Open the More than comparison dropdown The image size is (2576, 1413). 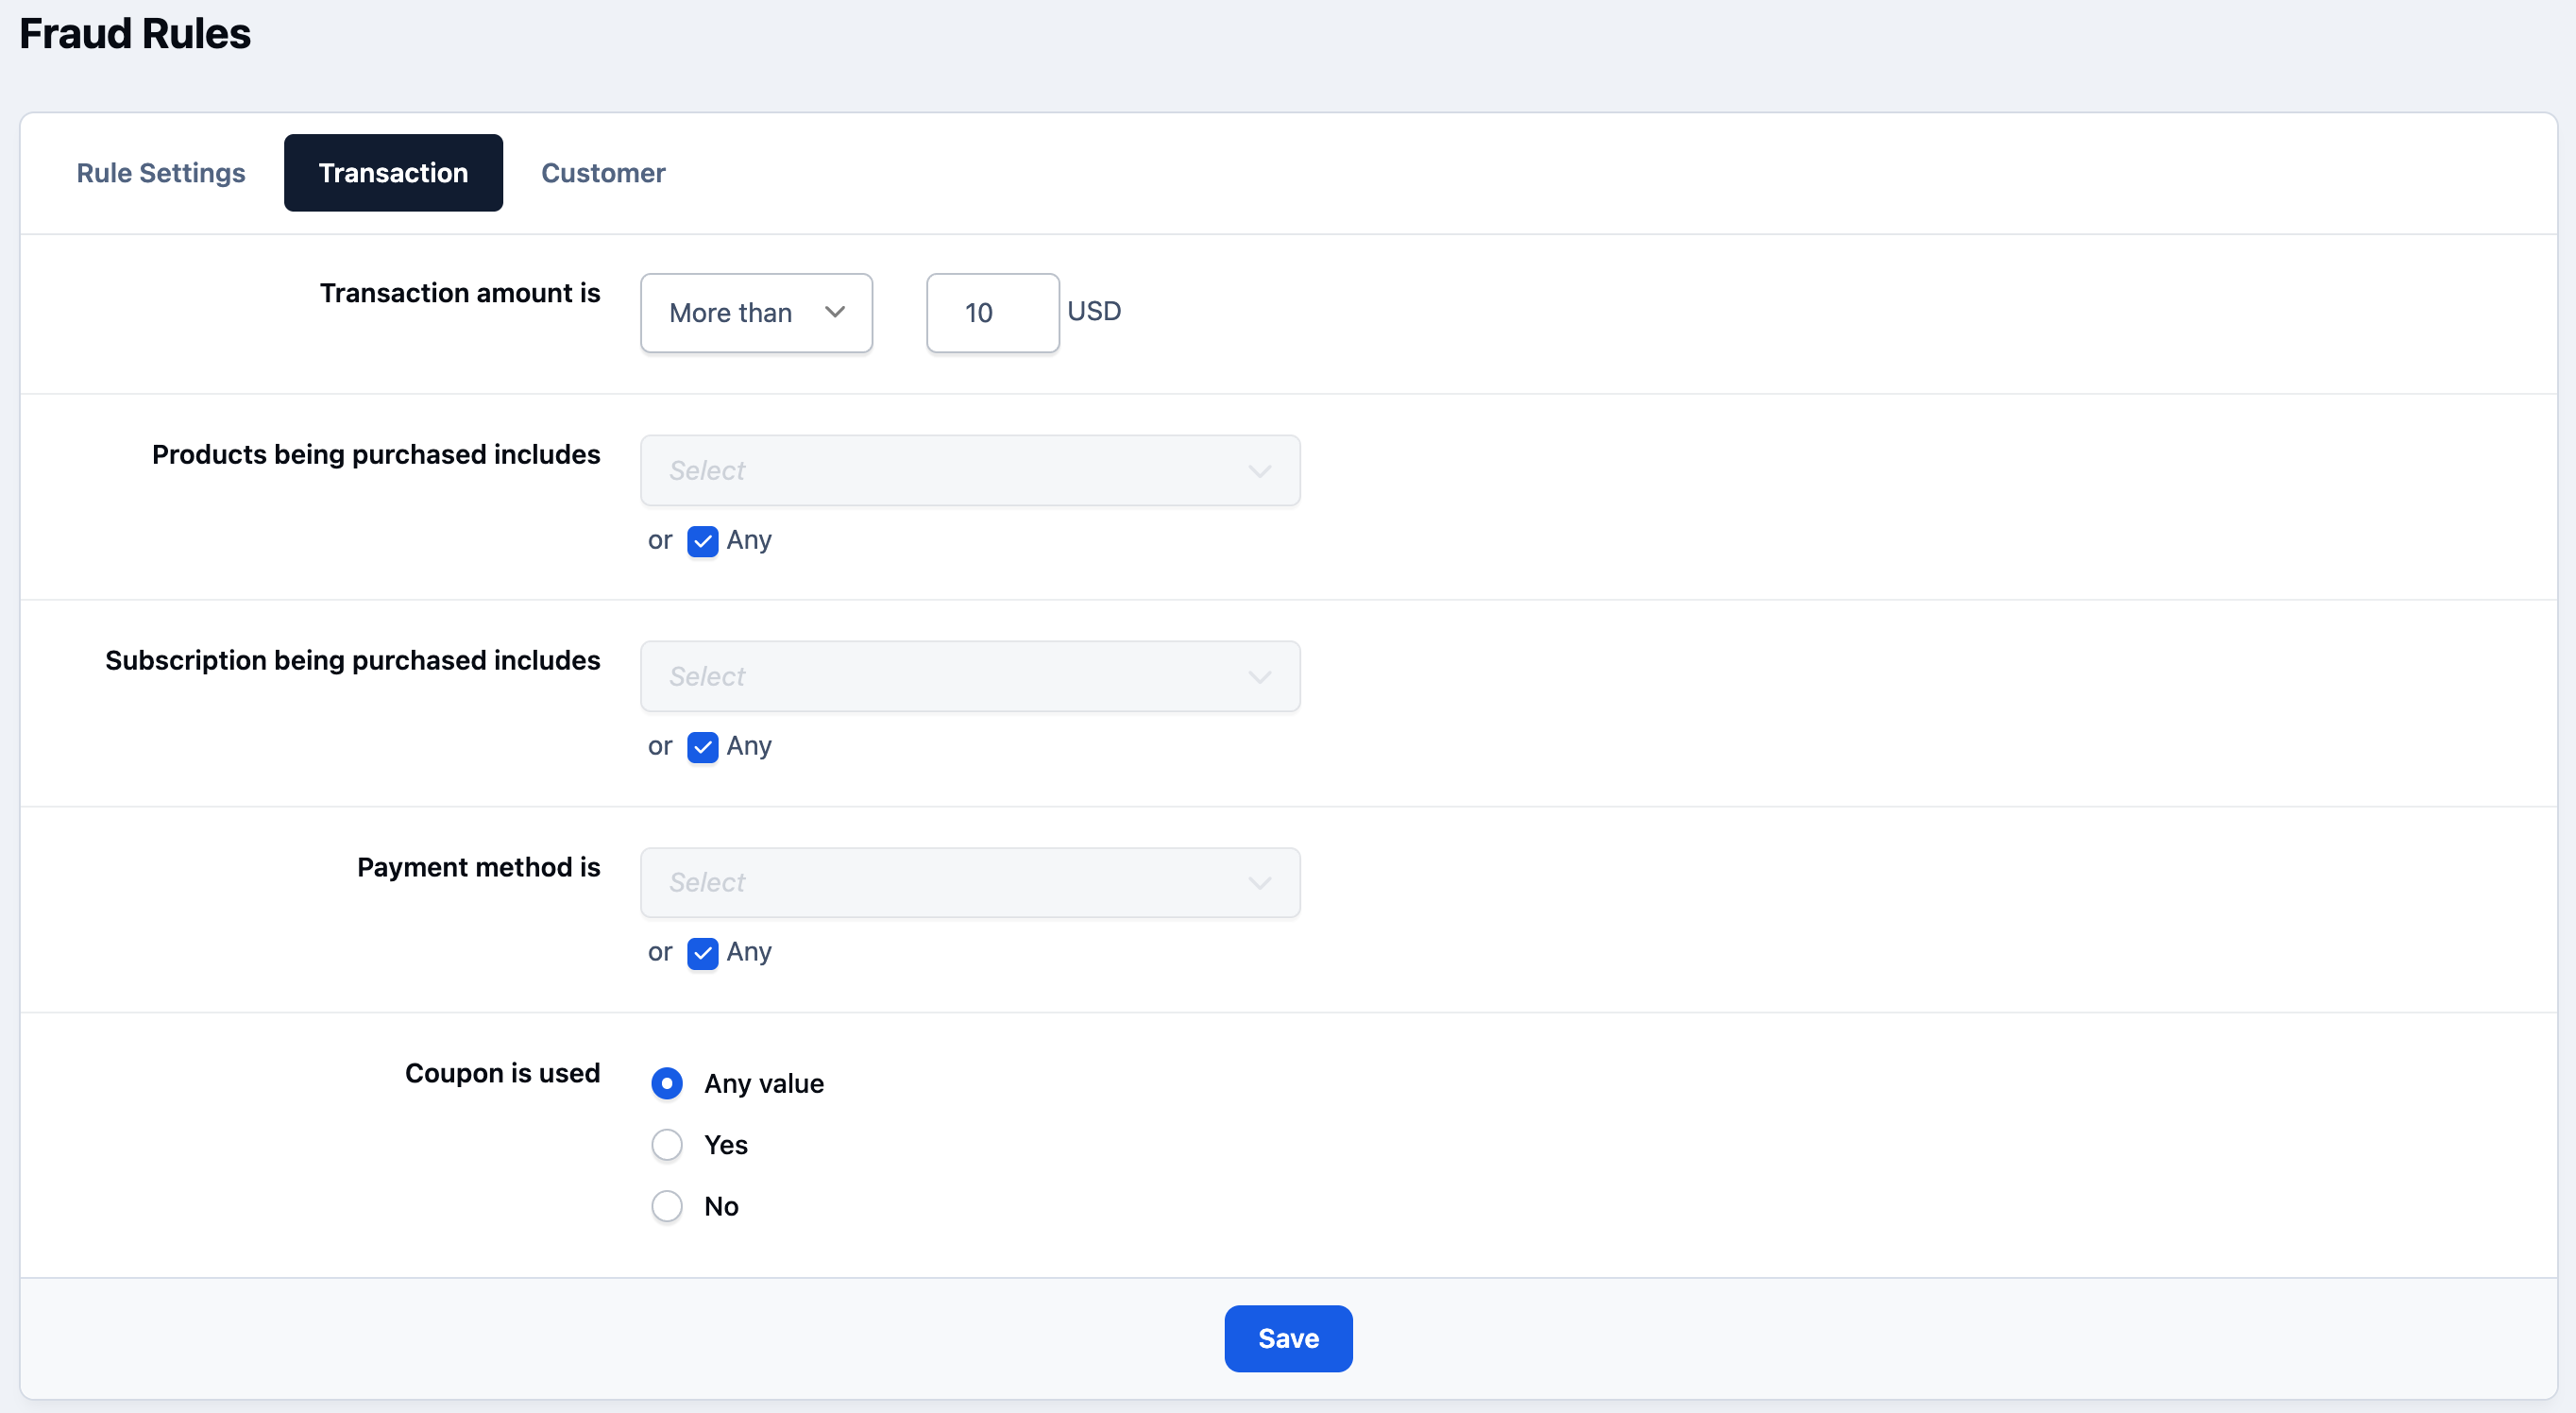756,313
